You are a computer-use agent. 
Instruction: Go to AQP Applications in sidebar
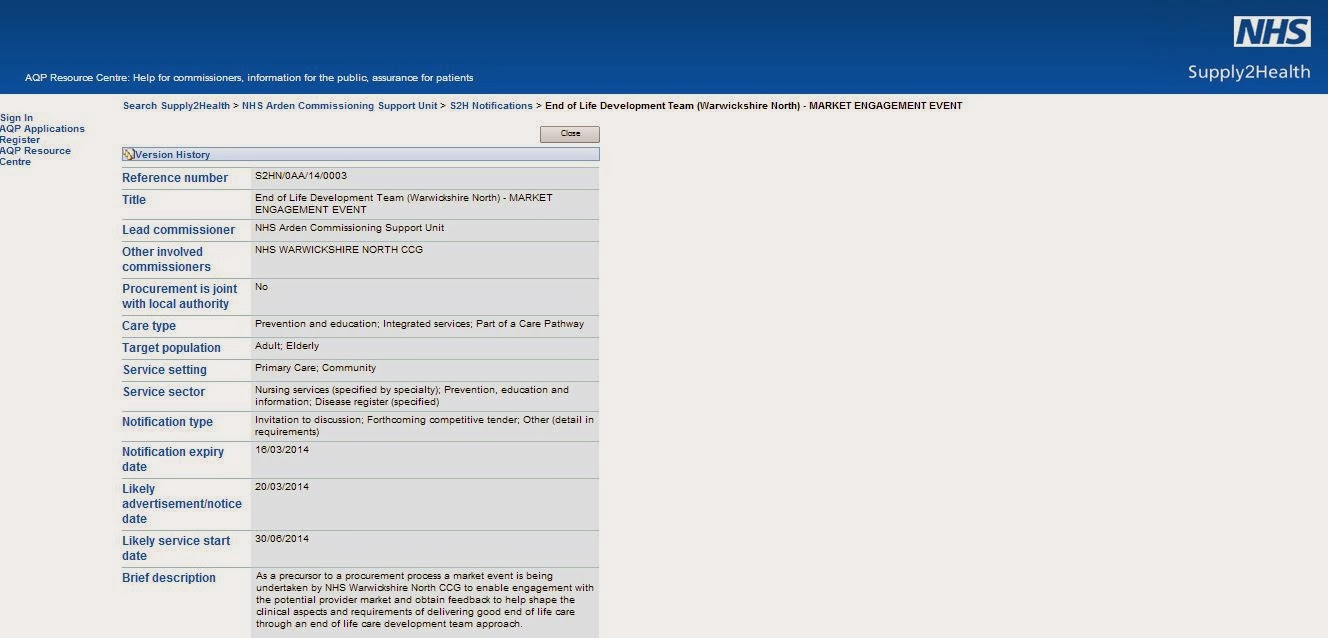(42, 129)
